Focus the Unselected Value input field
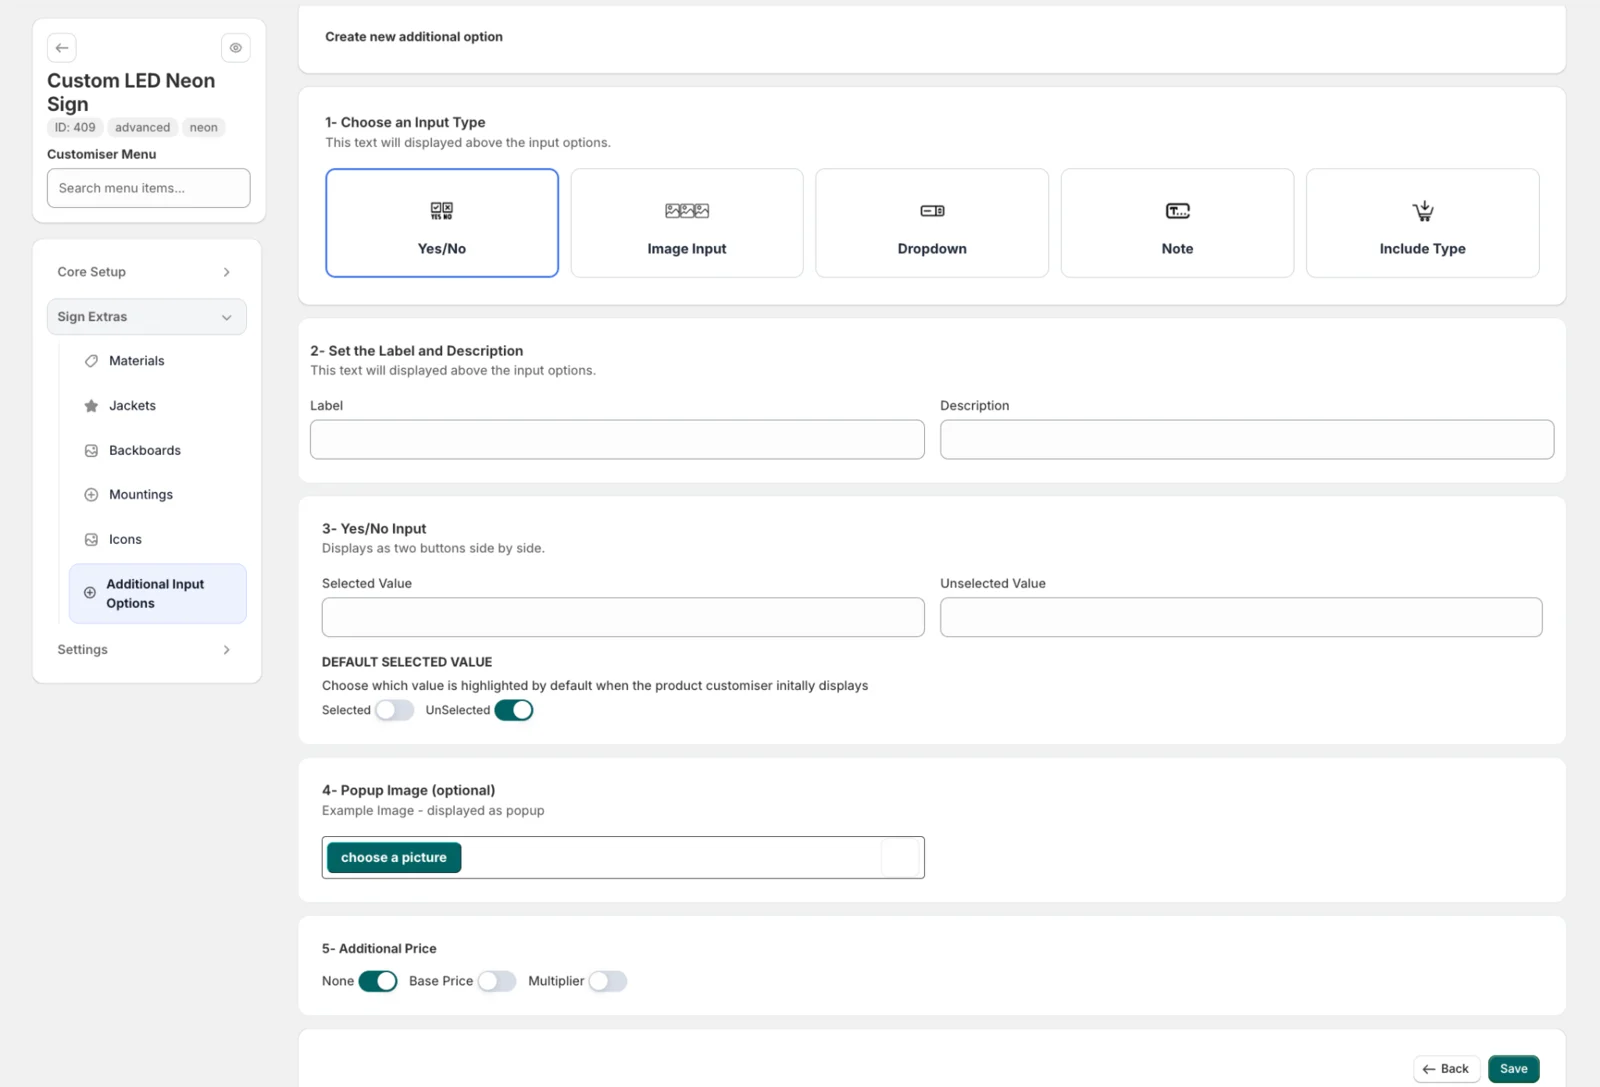Image resolution: width=1600 pixels, height=1087 pixels. 1241,618
